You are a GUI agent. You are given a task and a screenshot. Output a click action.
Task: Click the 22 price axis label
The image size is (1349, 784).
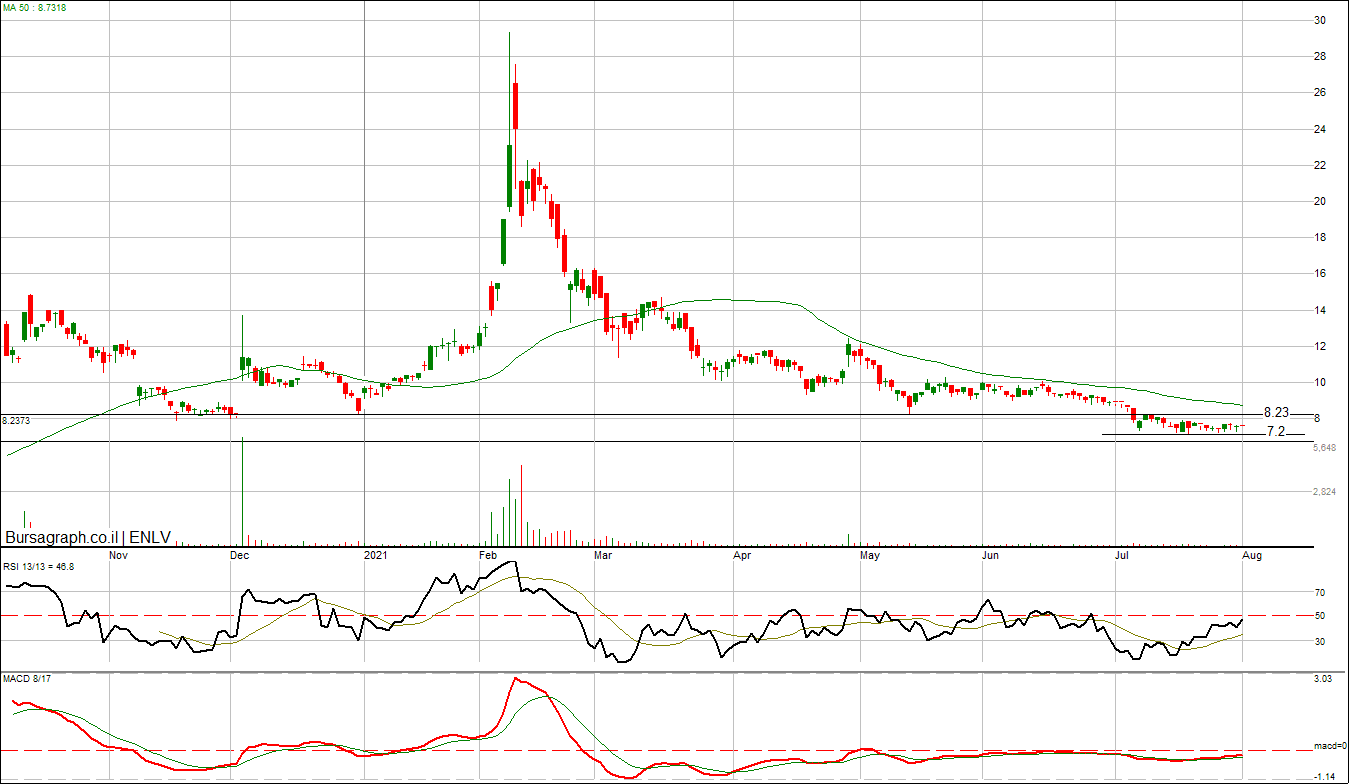coord(1320,165)
